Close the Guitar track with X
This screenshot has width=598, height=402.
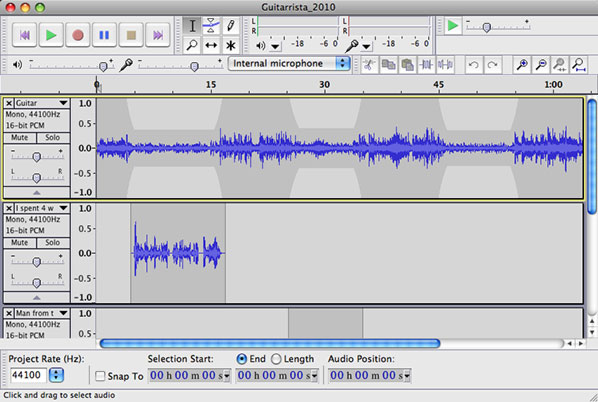tap(9, 103)
